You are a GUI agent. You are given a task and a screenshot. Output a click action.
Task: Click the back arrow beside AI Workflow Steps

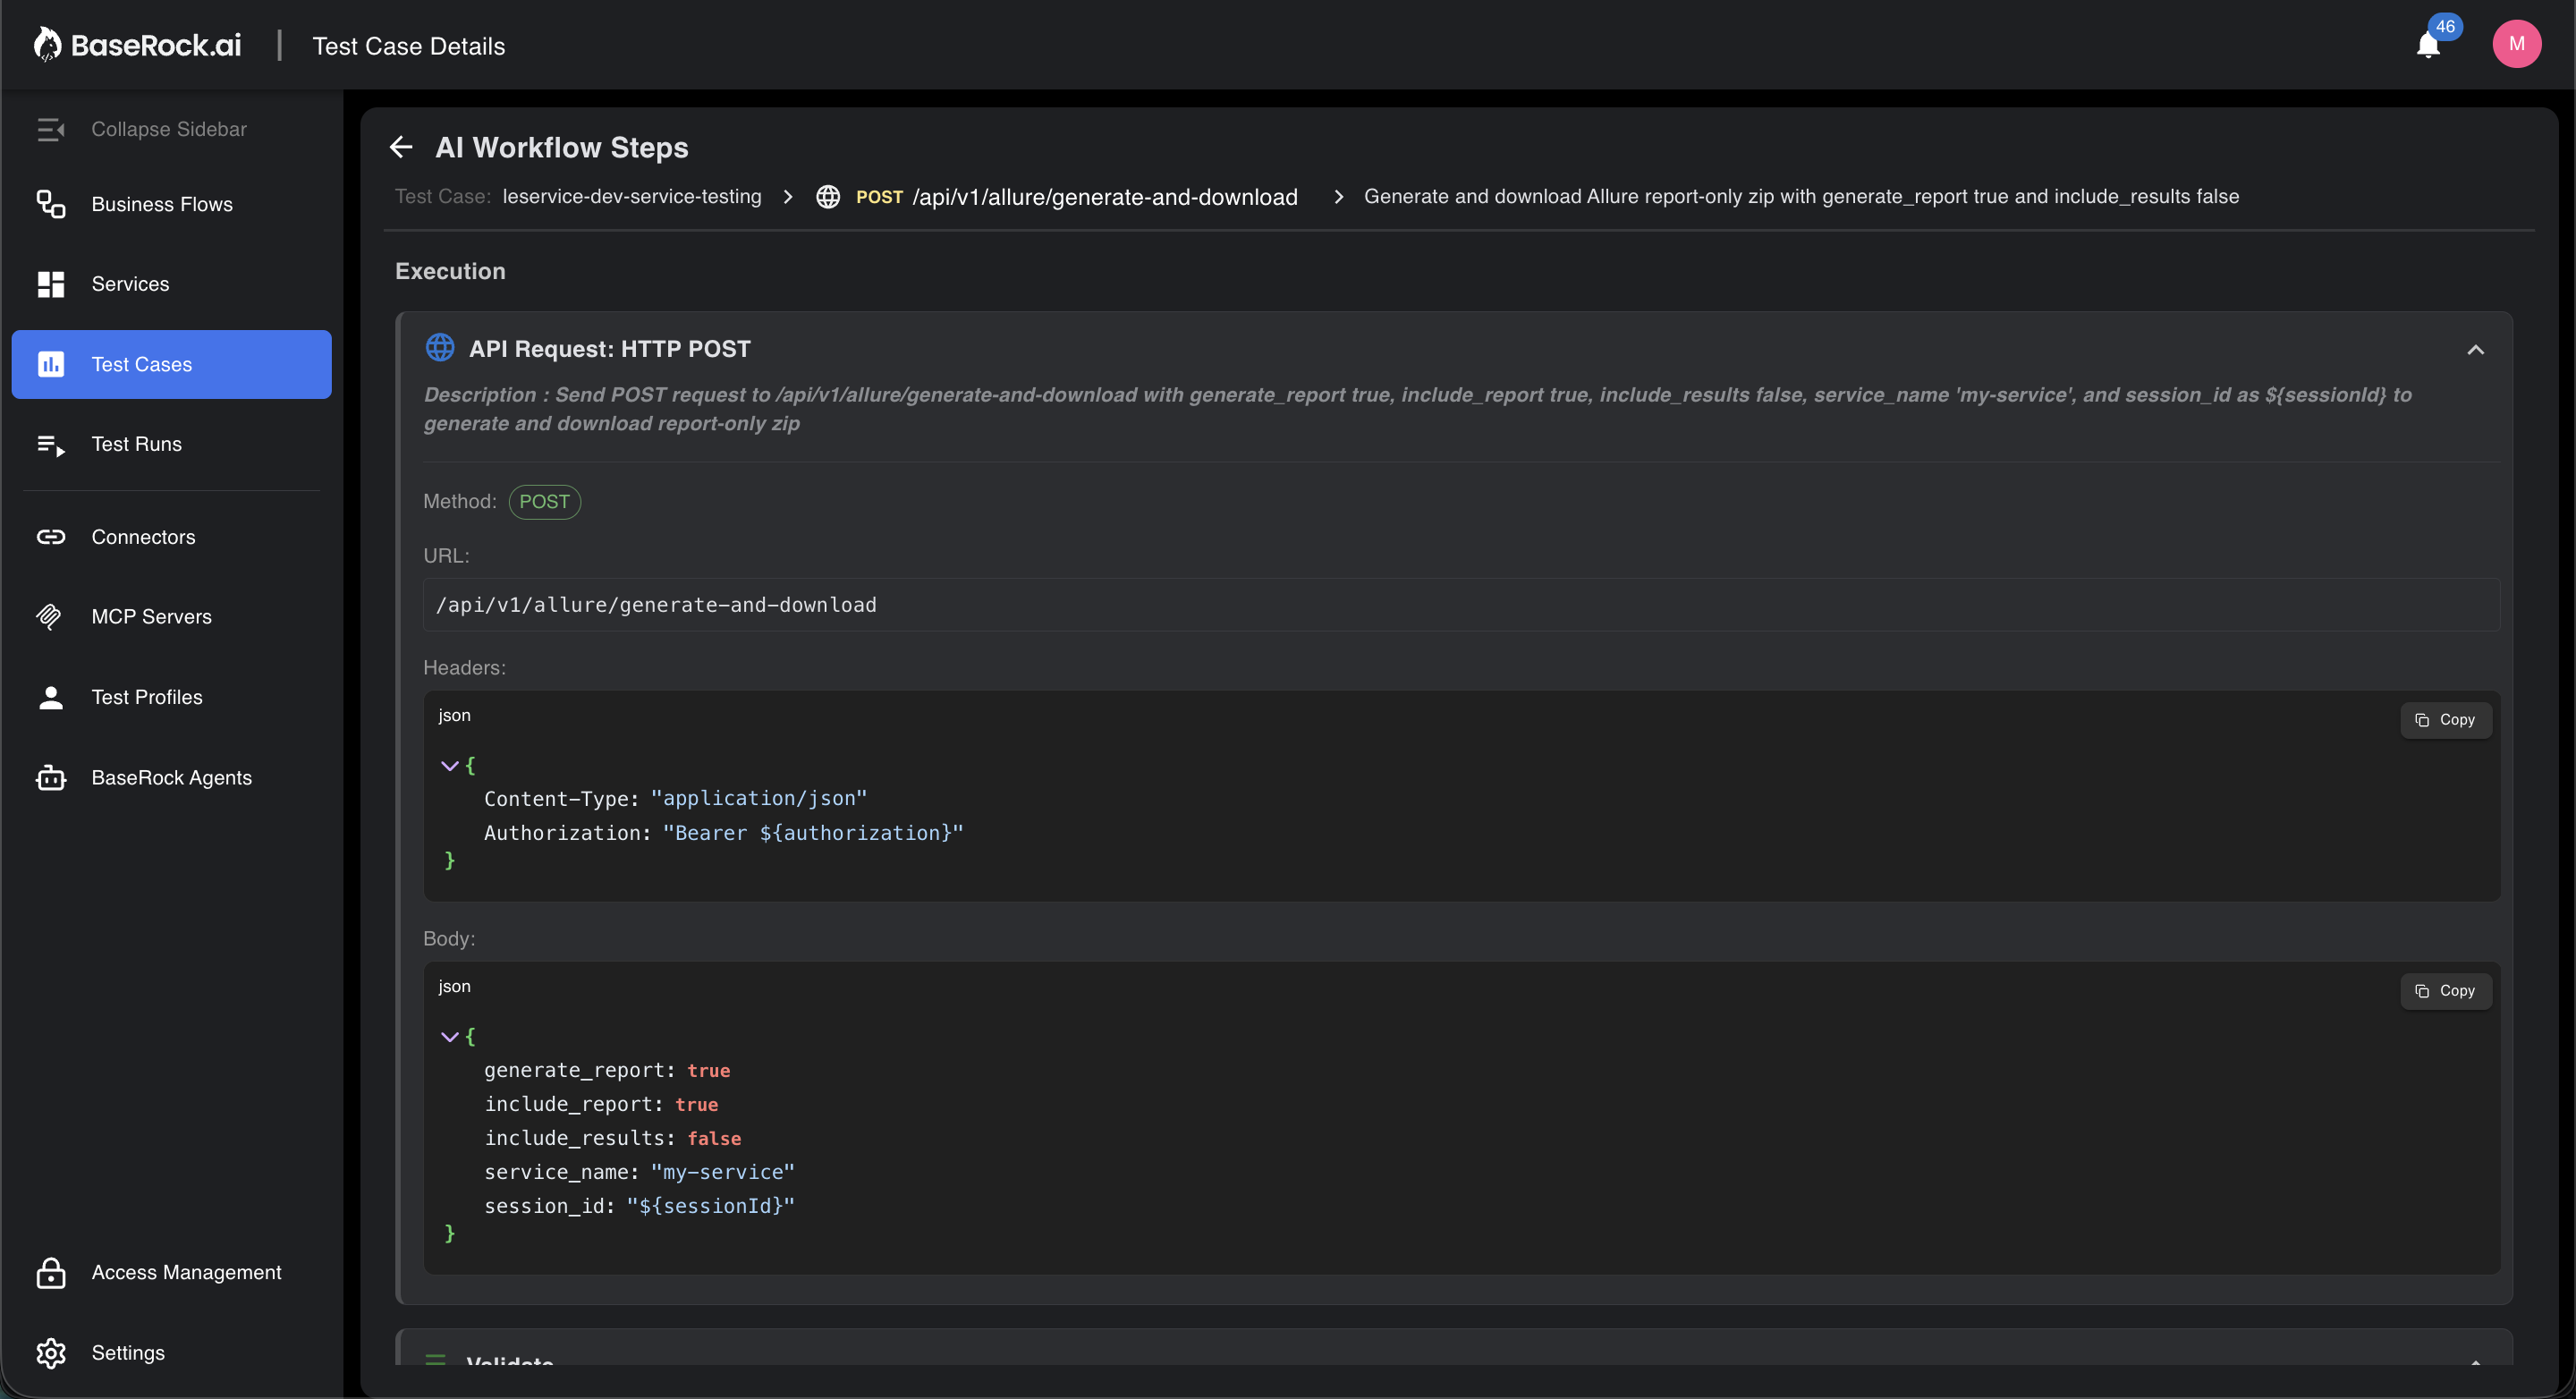(401, 147)
